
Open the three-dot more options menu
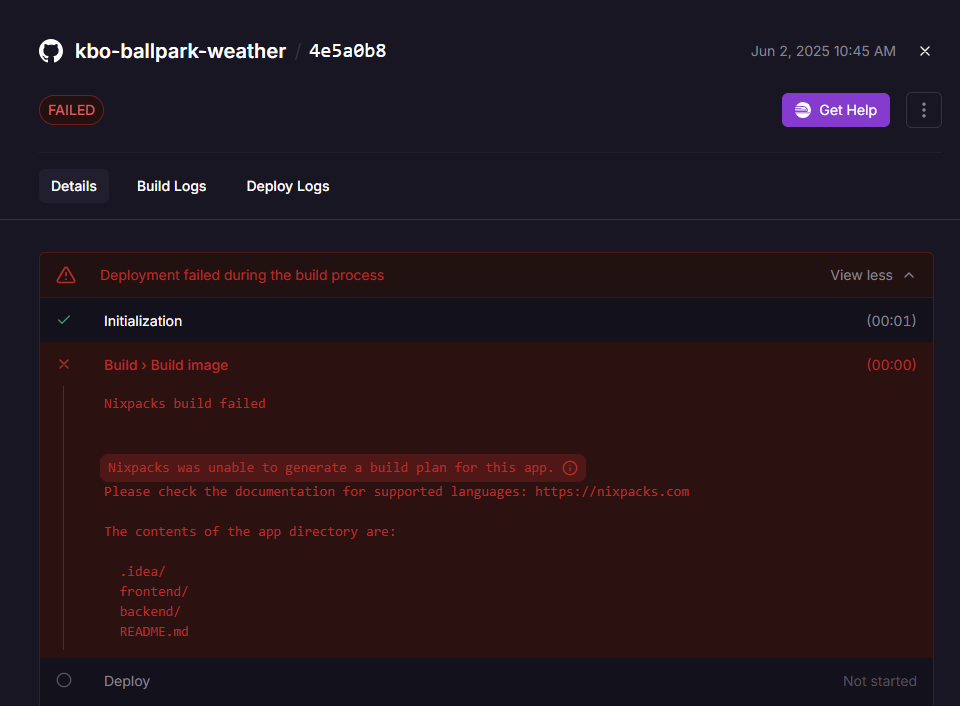[x=923, y=110]
